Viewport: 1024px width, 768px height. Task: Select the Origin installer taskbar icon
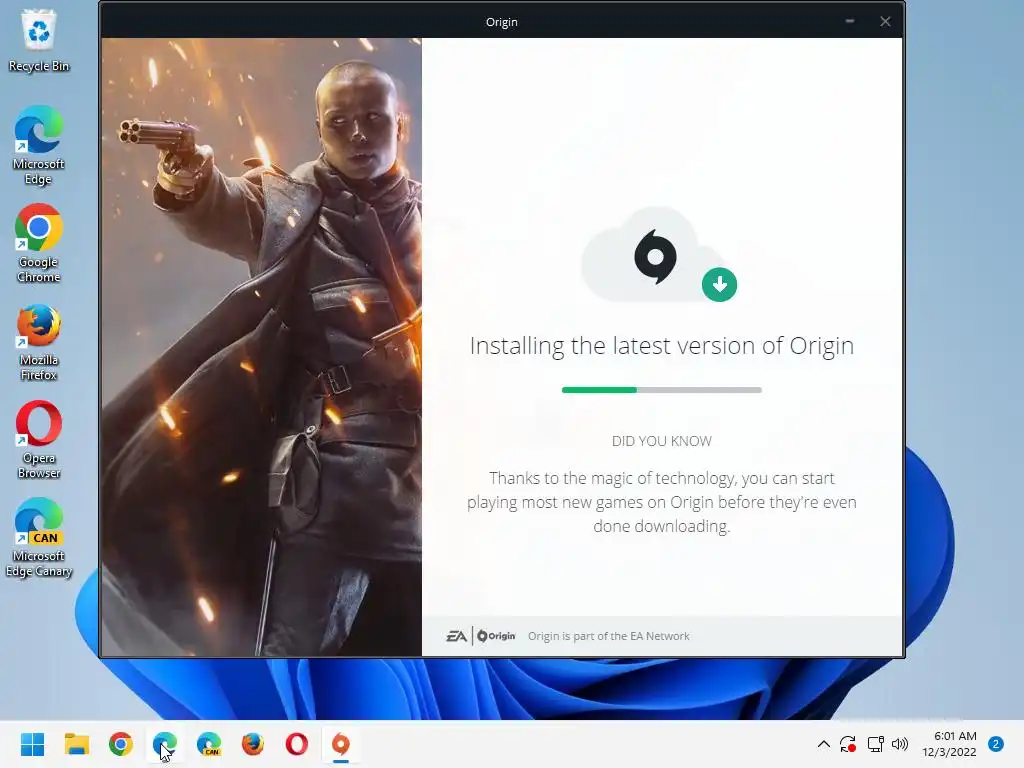tap(341, 744)
